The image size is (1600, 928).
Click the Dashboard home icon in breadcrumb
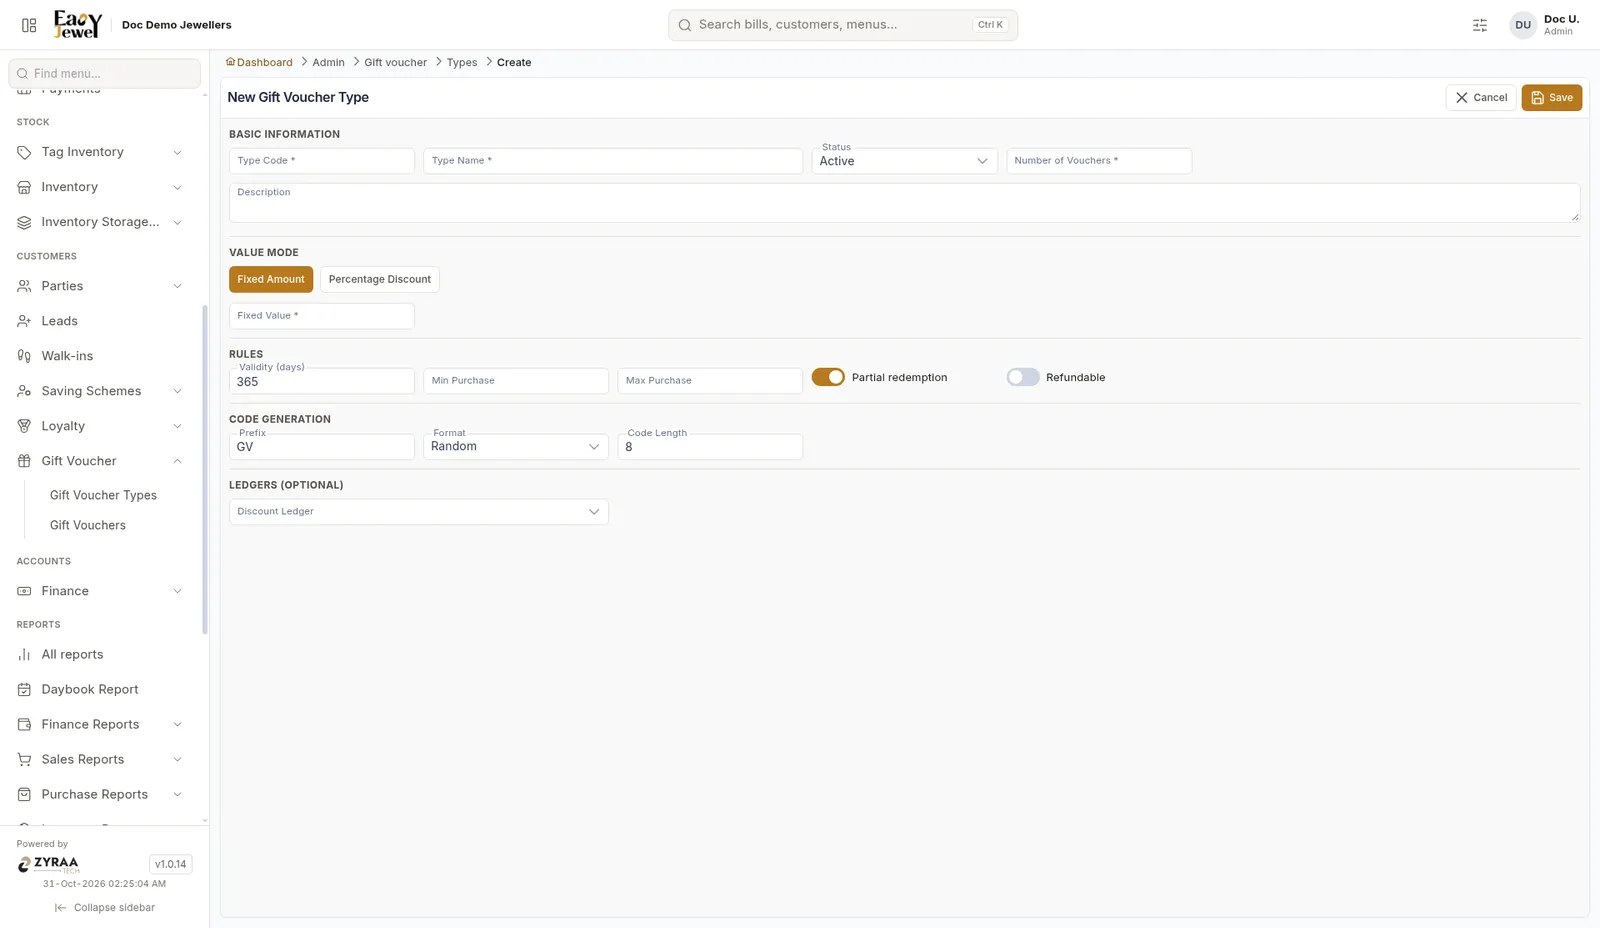tap(230, 62)
